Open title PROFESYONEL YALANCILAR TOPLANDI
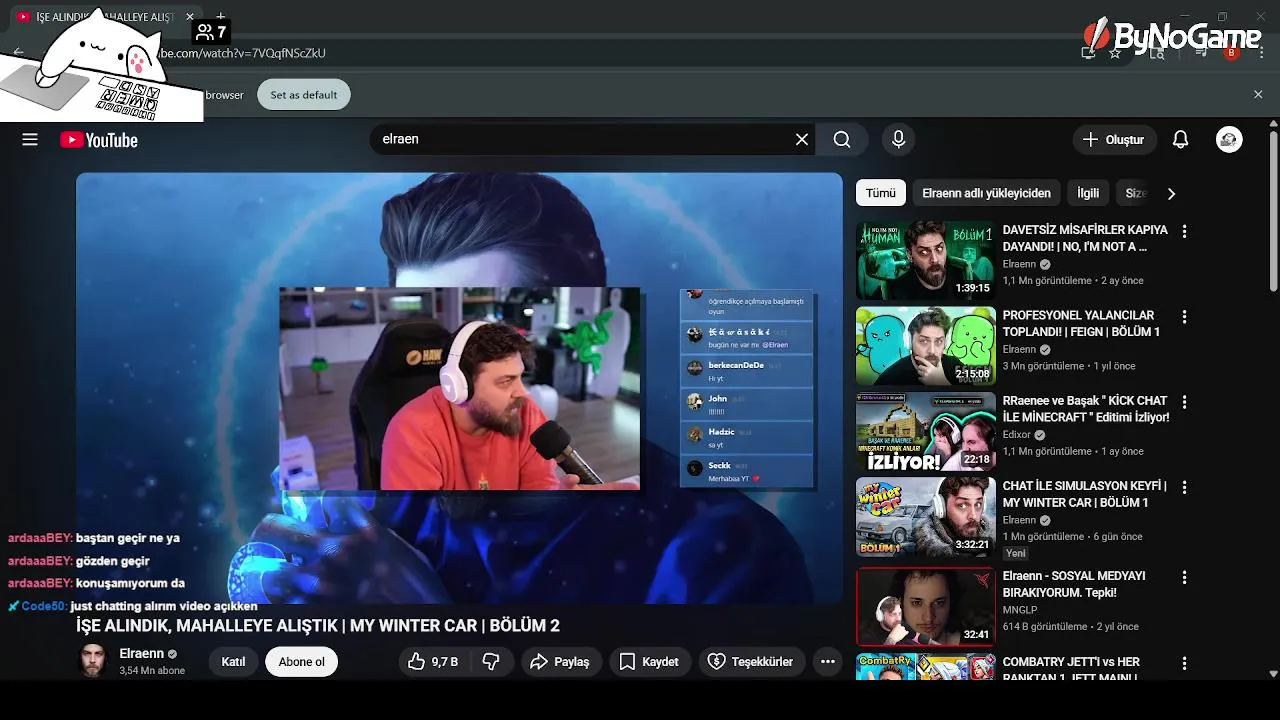The height and width of the screenshot is (720, 1280). pyautogui.click(x=1081, y=323)
